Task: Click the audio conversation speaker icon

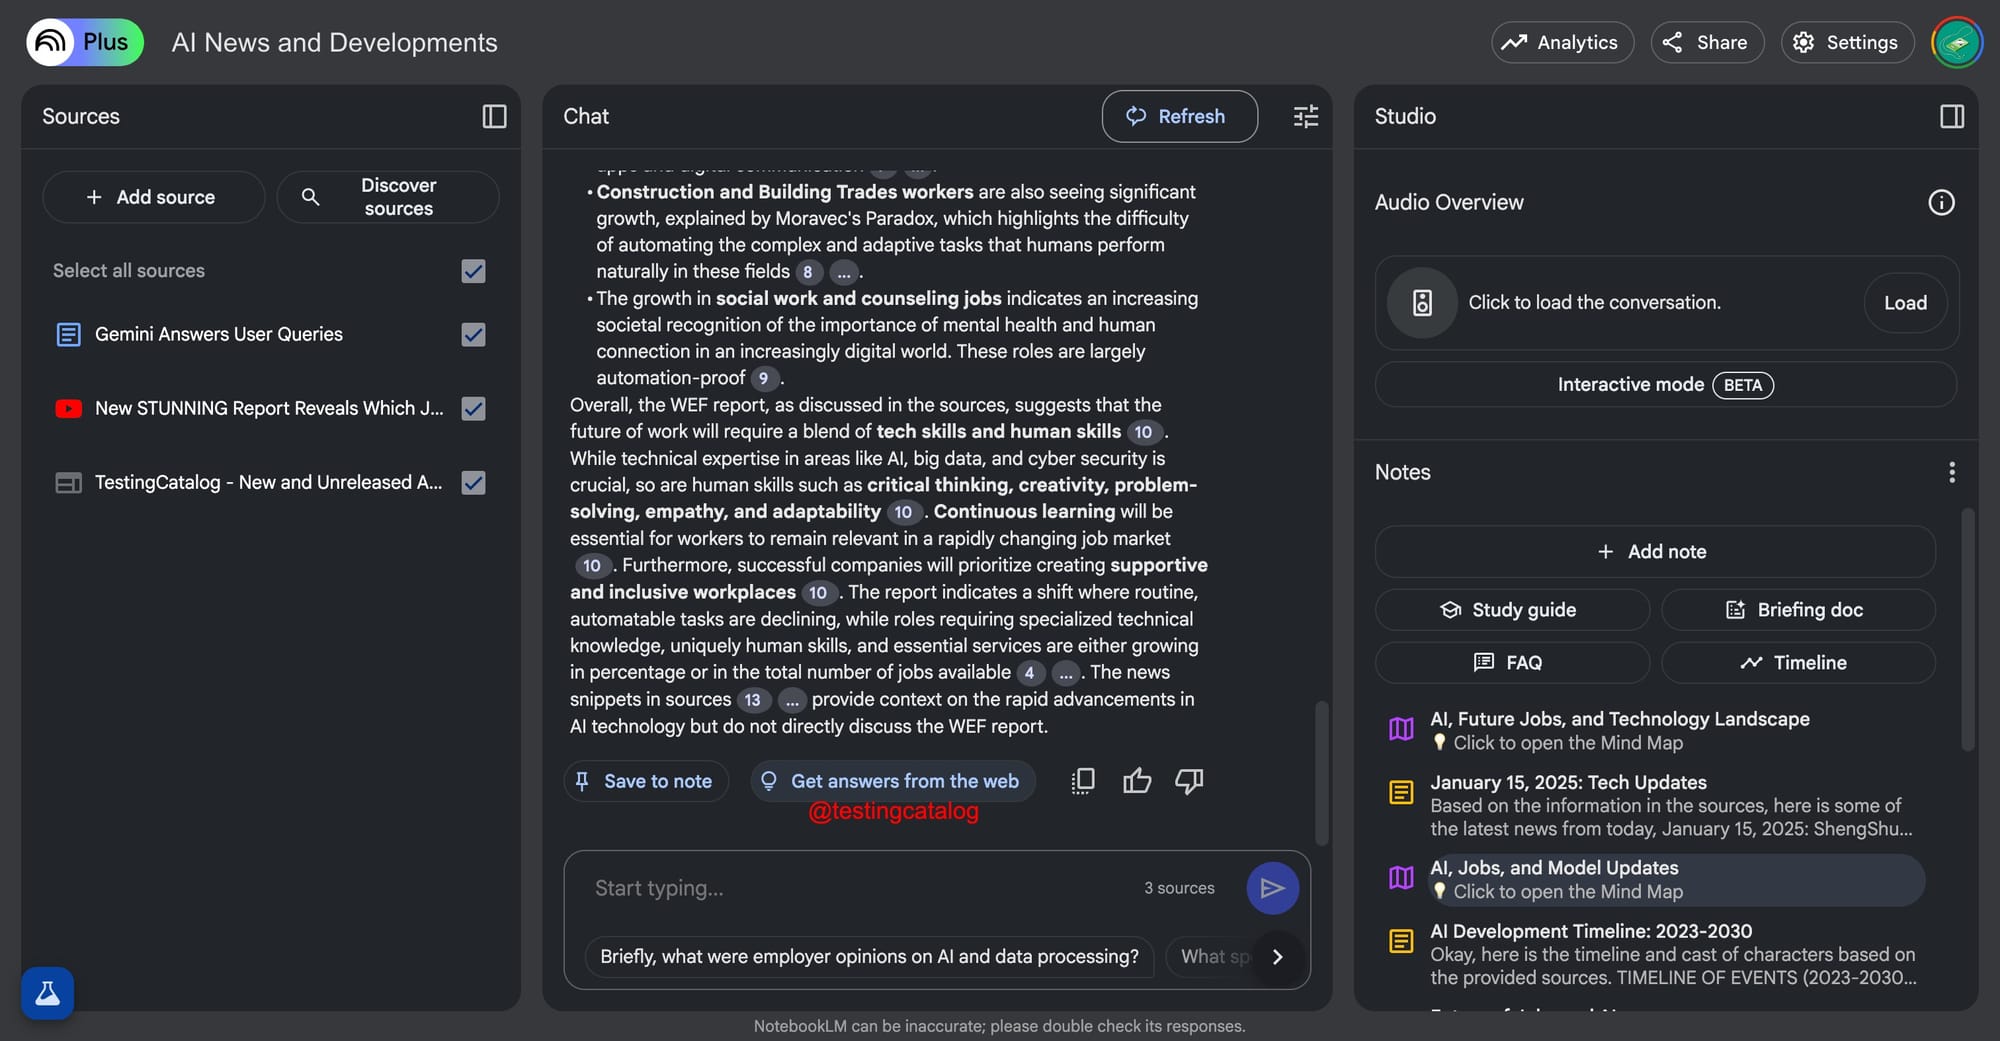Action: coord(1422,303)
